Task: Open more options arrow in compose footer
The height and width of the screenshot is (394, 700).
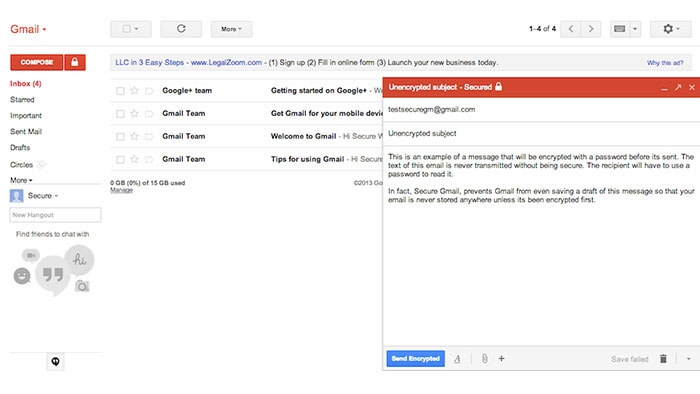Action: pyautogui.click(x=688, y=359)
